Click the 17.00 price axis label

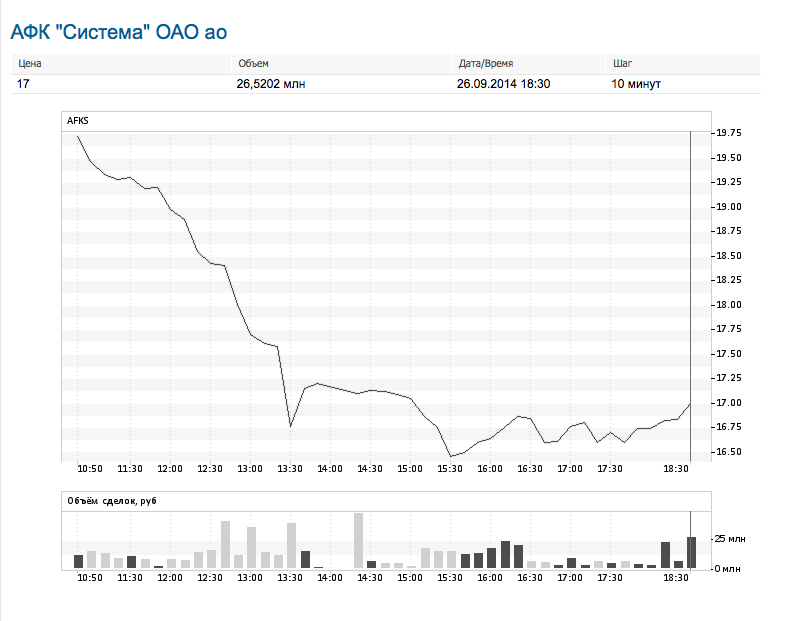(x=729, y=403)
